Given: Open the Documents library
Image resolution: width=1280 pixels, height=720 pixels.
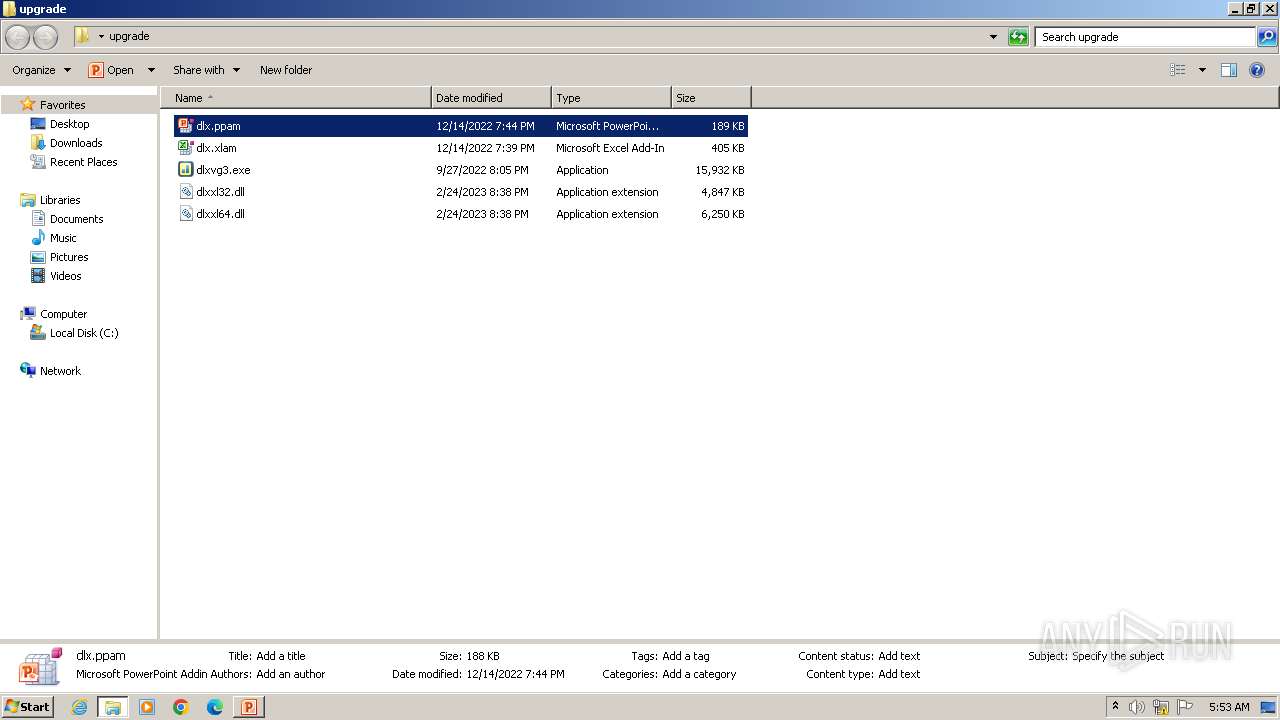Looking at the screenshot, I should (76, 219).
